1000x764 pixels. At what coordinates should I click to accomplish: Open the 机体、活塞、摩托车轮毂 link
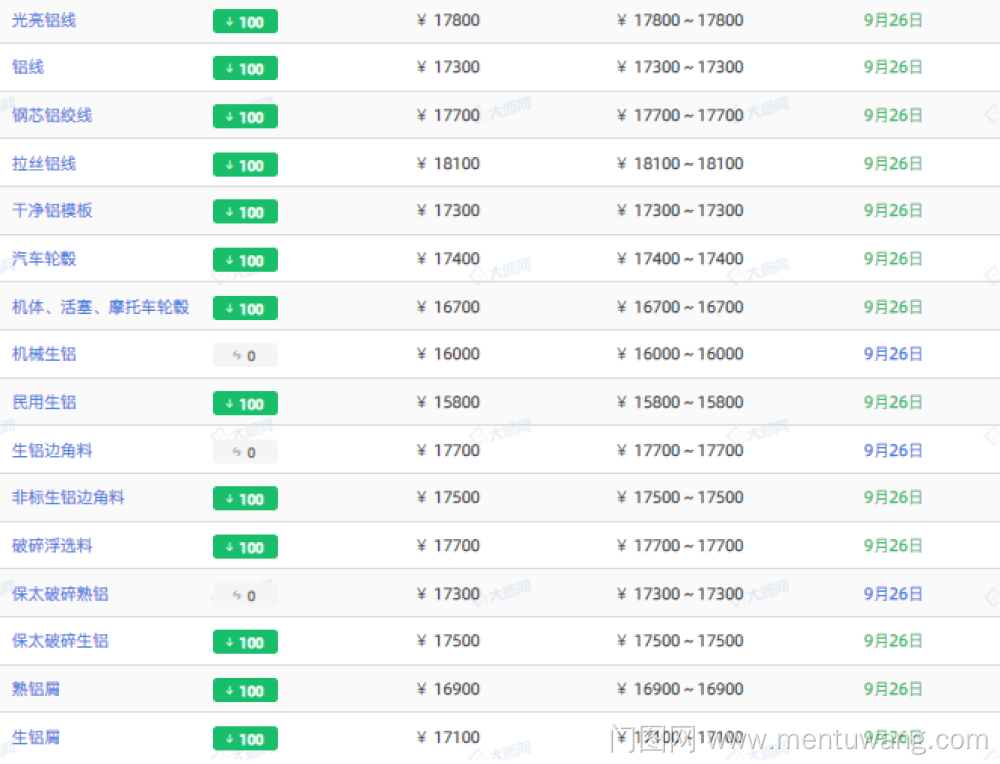coord(100,307)
